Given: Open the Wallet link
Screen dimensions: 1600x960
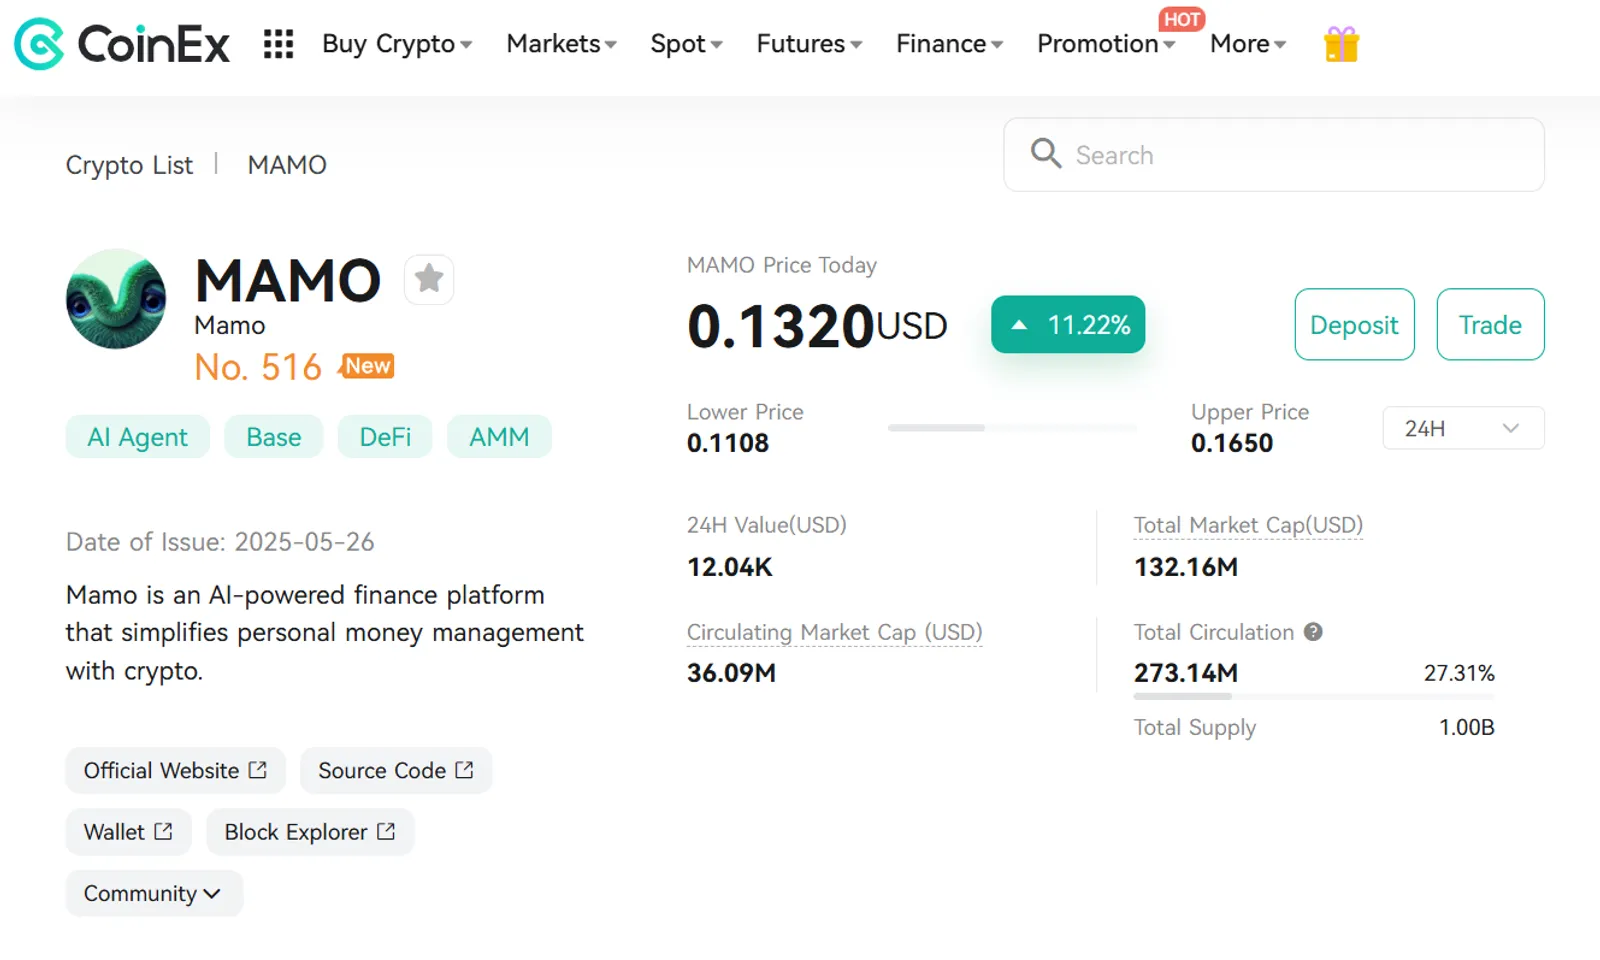Looking at the screenshot, I should 128,832.
